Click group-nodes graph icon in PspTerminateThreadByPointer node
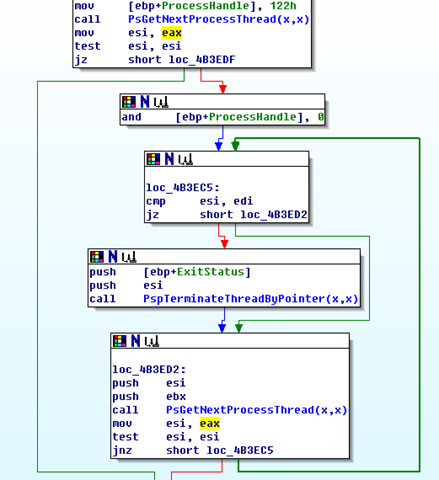 [129, 257]
